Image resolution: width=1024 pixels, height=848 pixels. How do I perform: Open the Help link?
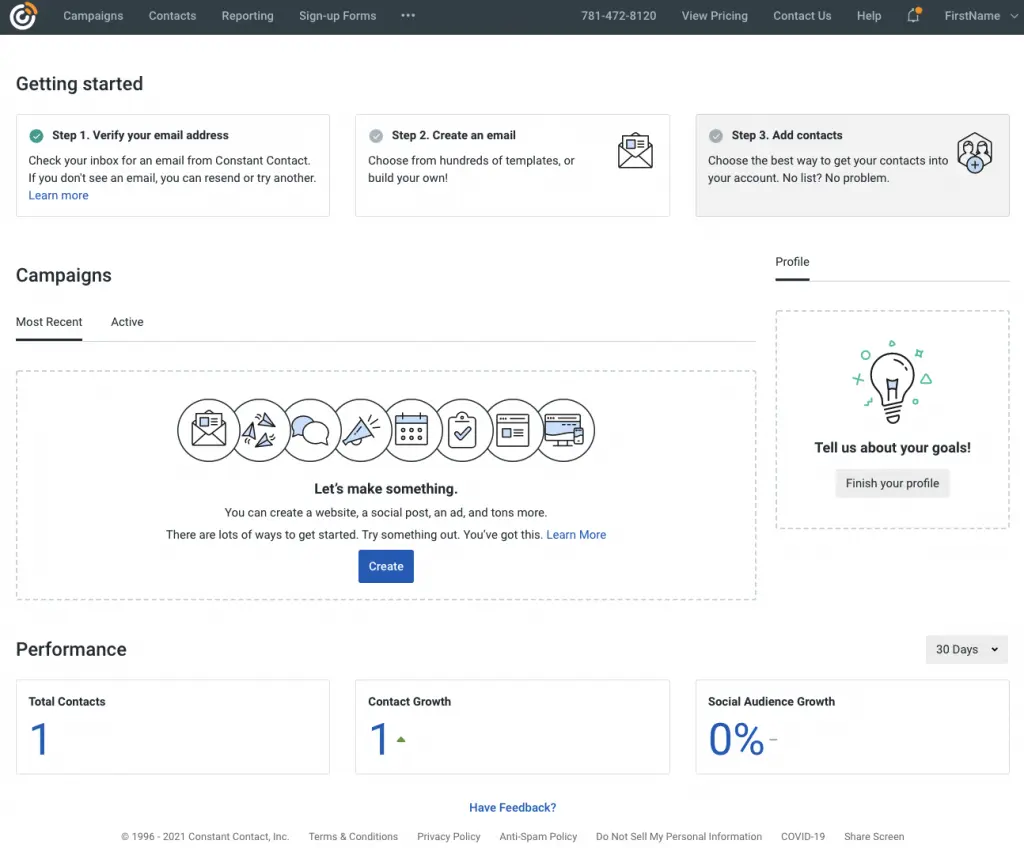point(869,16)
